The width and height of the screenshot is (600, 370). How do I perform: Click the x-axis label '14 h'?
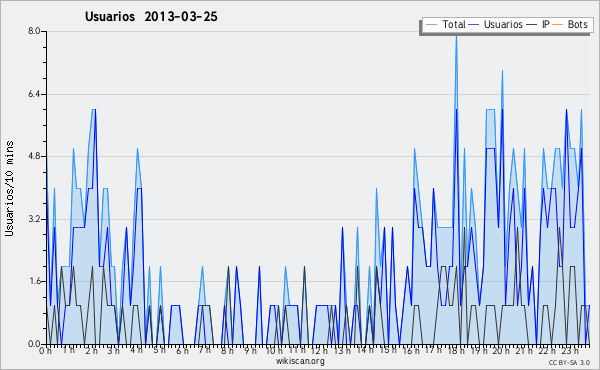(365, 350)
